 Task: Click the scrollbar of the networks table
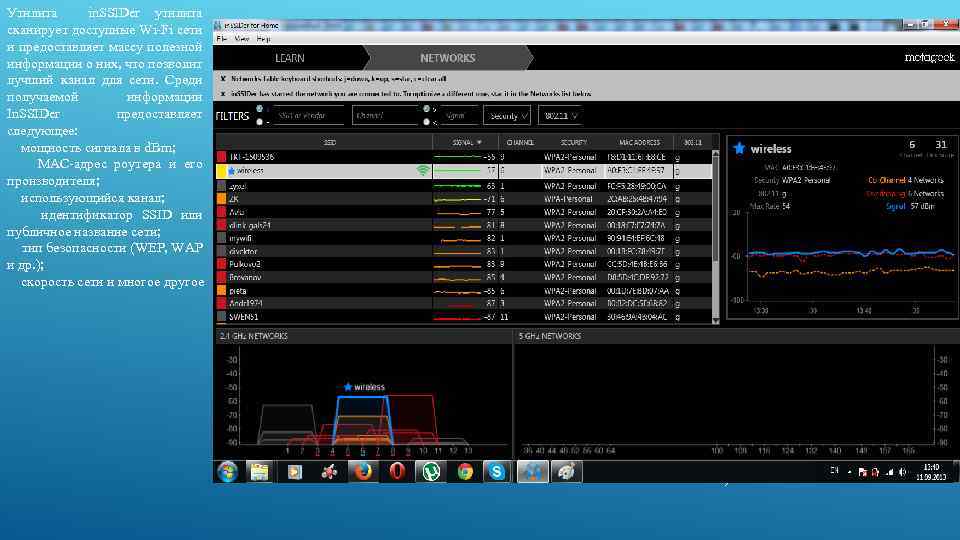tap(716, 236)
